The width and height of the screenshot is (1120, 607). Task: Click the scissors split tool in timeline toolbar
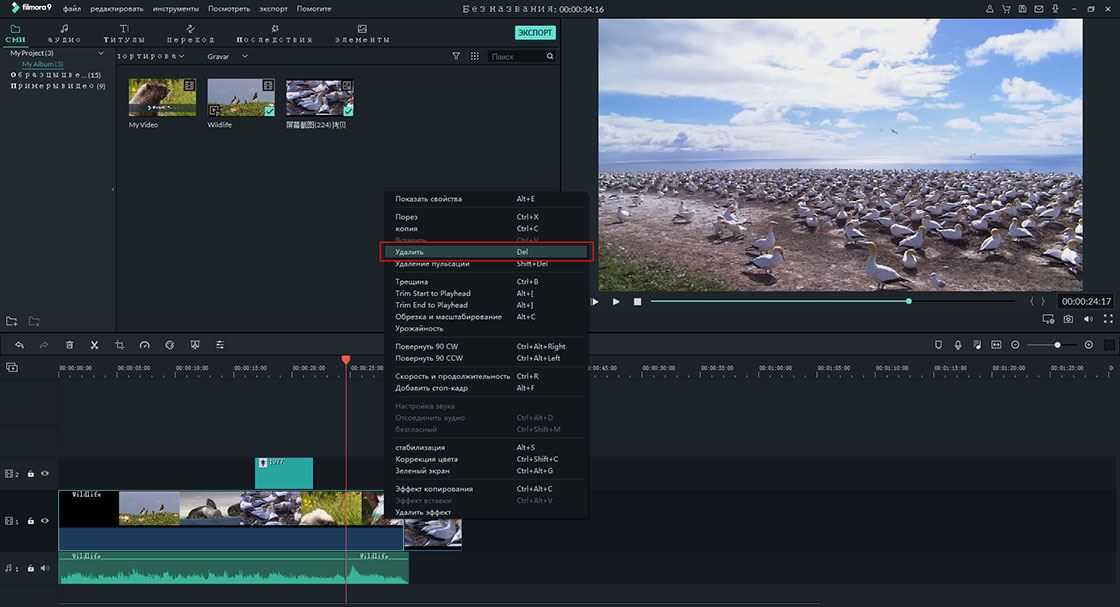coord(94,345)
